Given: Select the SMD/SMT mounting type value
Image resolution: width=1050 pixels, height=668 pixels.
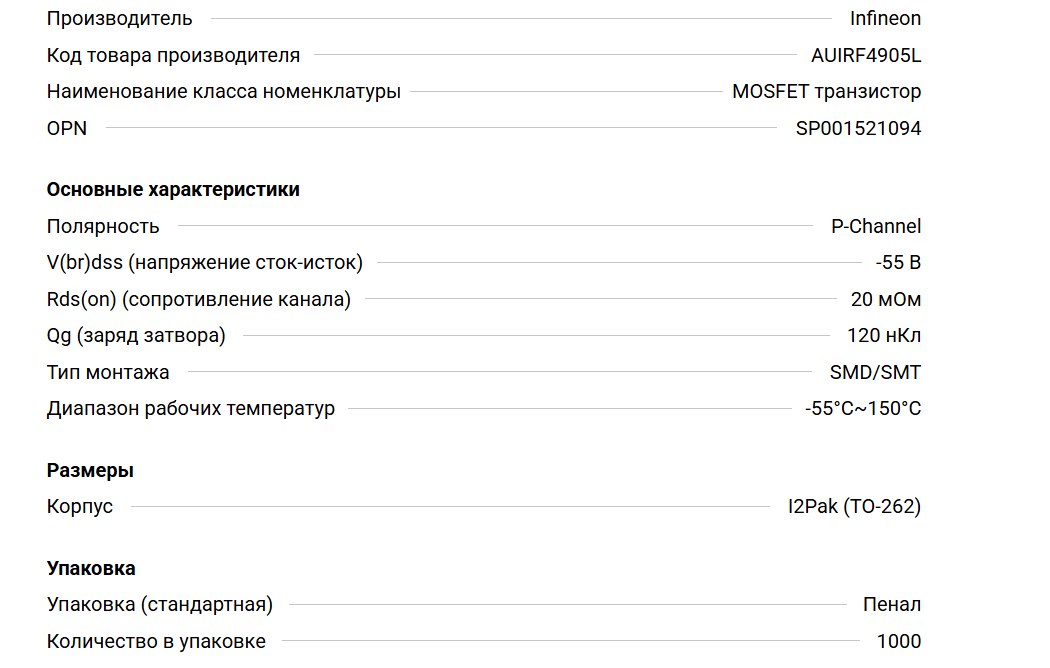Looking at the screenshot, I should click(875, 372).
